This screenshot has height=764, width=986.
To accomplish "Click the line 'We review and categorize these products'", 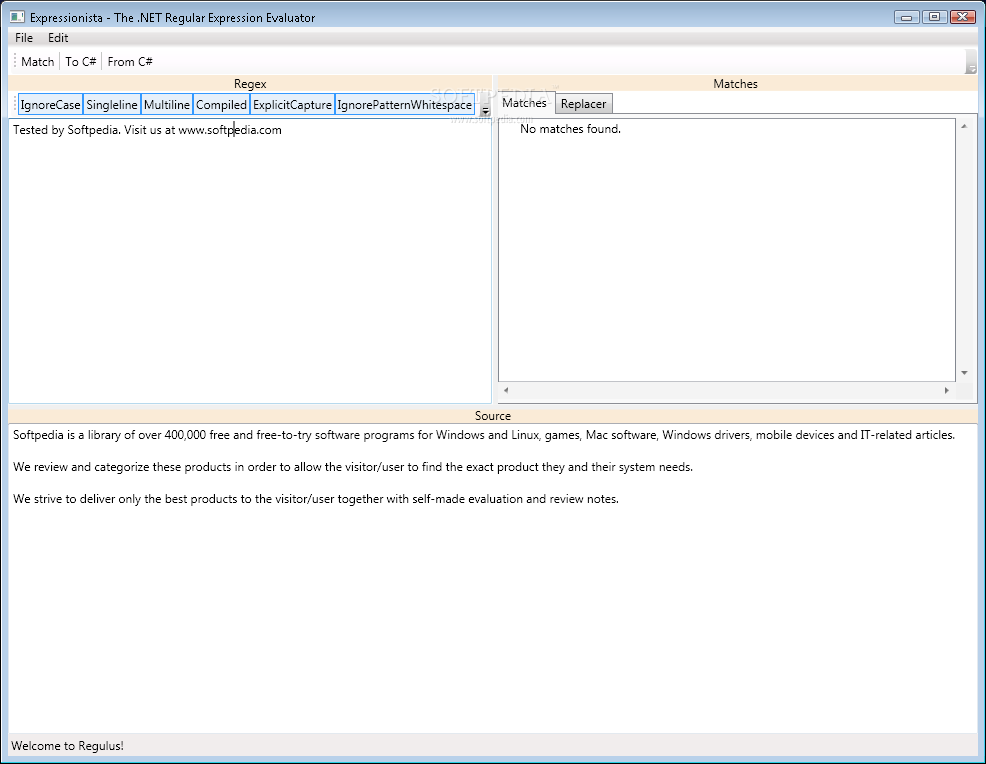I will tap(353, 467).
